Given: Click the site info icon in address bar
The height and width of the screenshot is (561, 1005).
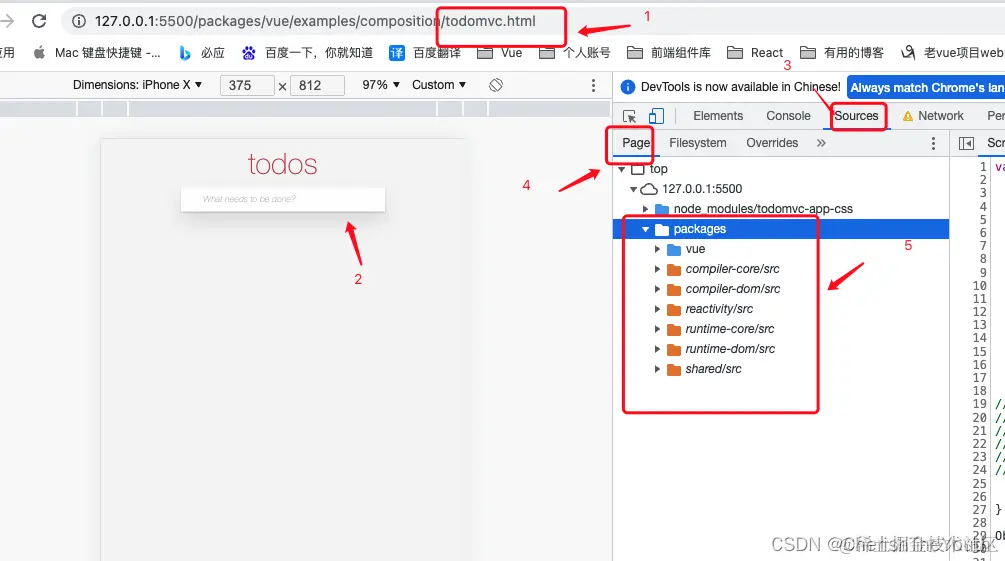Looking at the screenshot, I should click(x=79, y=21).
